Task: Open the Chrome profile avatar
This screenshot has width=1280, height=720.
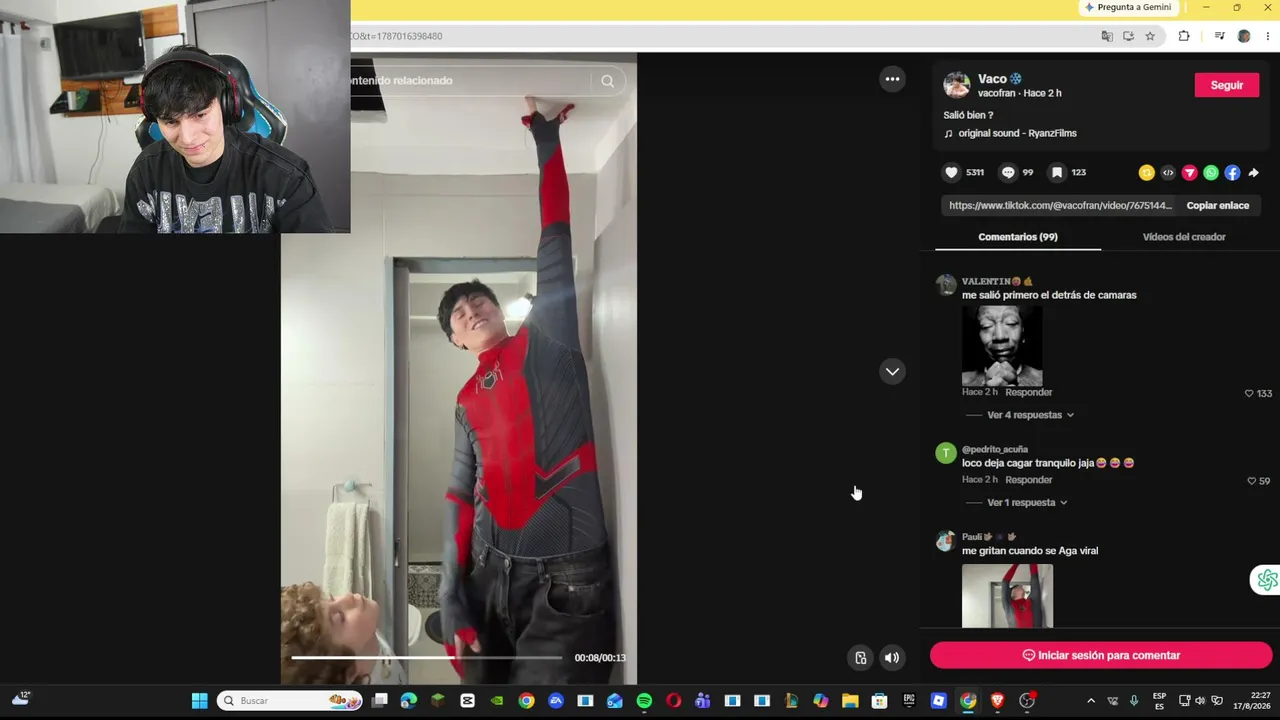Action: pos(1244,36)
